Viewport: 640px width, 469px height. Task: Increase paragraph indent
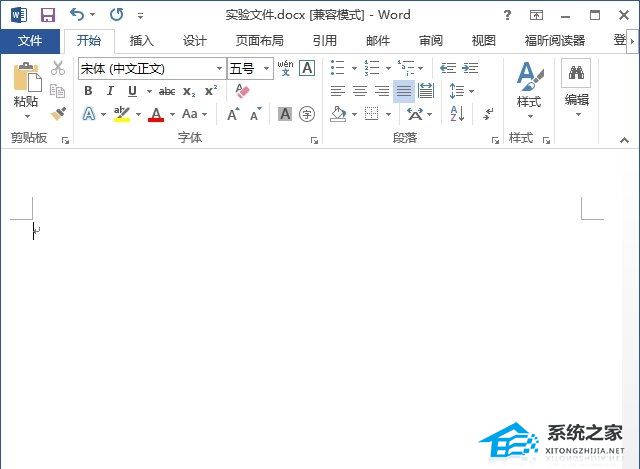(x=470, y=68)
